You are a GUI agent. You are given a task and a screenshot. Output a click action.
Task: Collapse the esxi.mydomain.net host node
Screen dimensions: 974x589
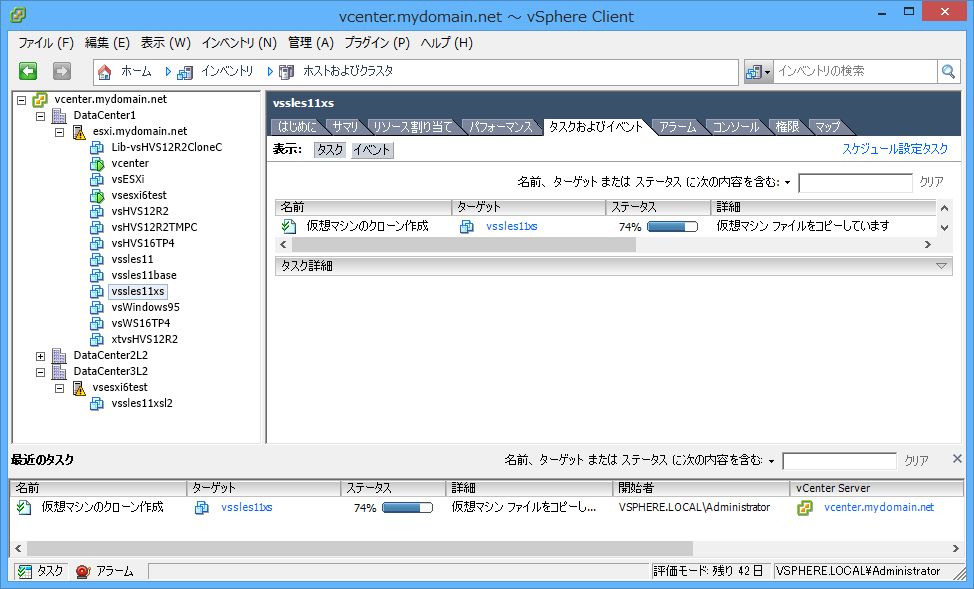click(x=60, y=132)
